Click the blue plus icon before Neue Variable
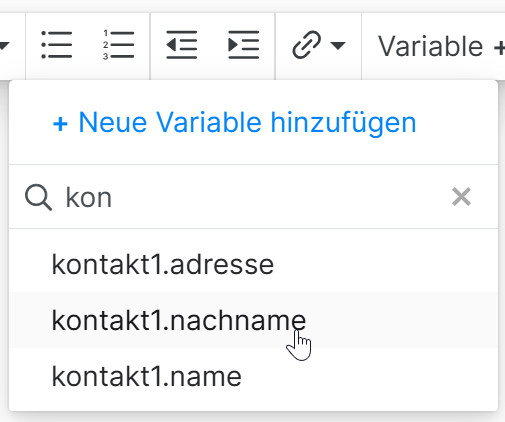This screenshot has width=505, height=422. pyautogui.click(x=60, y=124)
